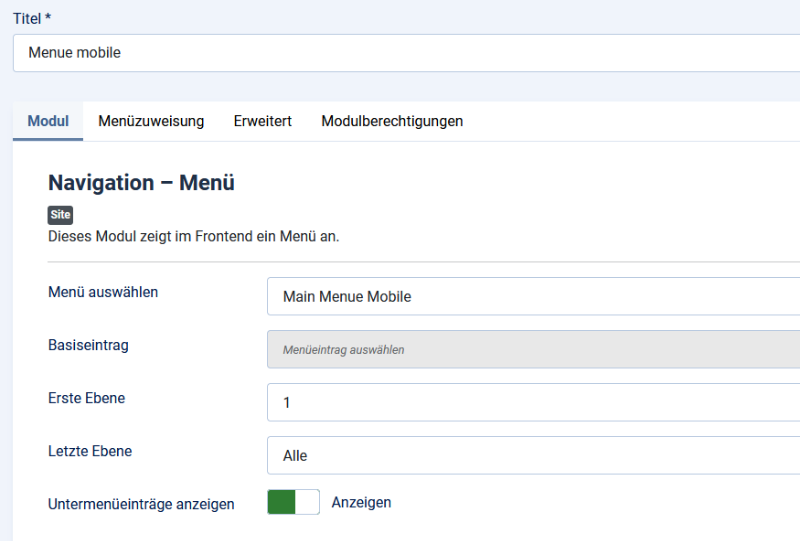
Task: Click the Basiseintrag label
Action: pyautogui.click(x=88, y=345)
